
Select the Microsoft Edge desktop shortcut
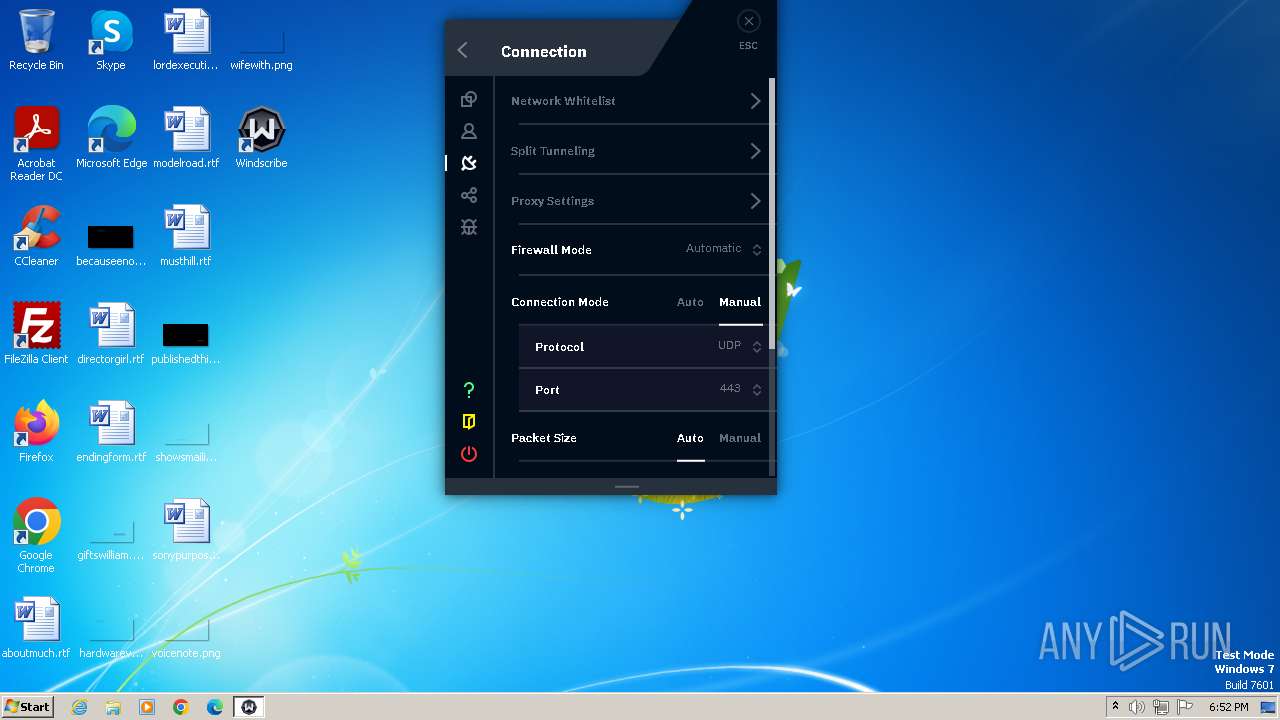point(111,138)
